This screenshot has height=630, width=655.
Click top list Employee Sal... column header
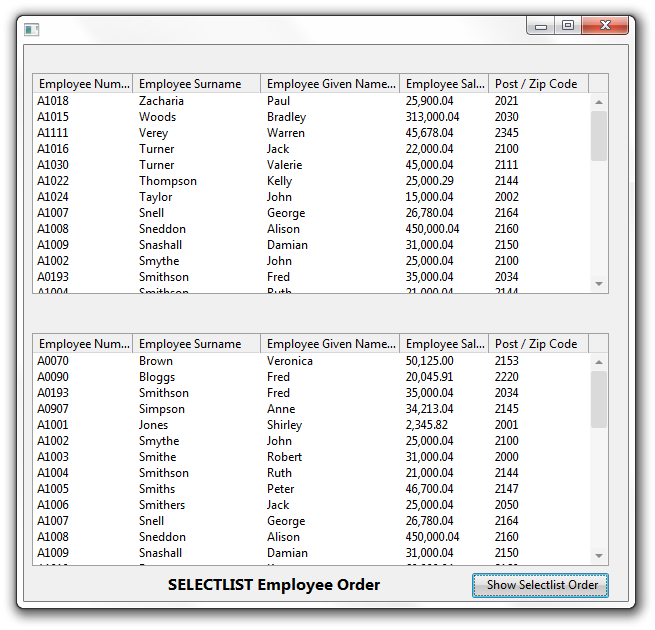click(x=444, y=84)
